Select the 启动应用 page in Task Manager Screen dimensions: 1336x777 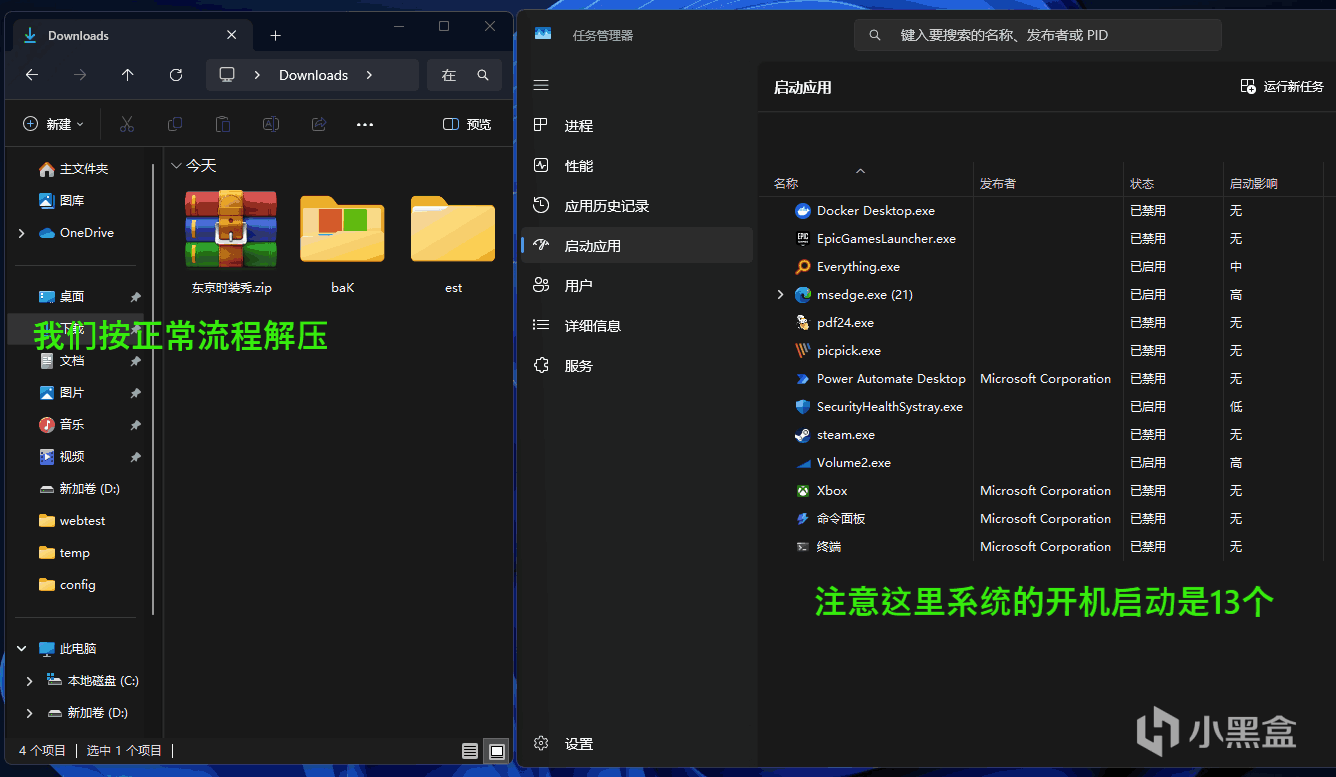click(x=637, y=246)
